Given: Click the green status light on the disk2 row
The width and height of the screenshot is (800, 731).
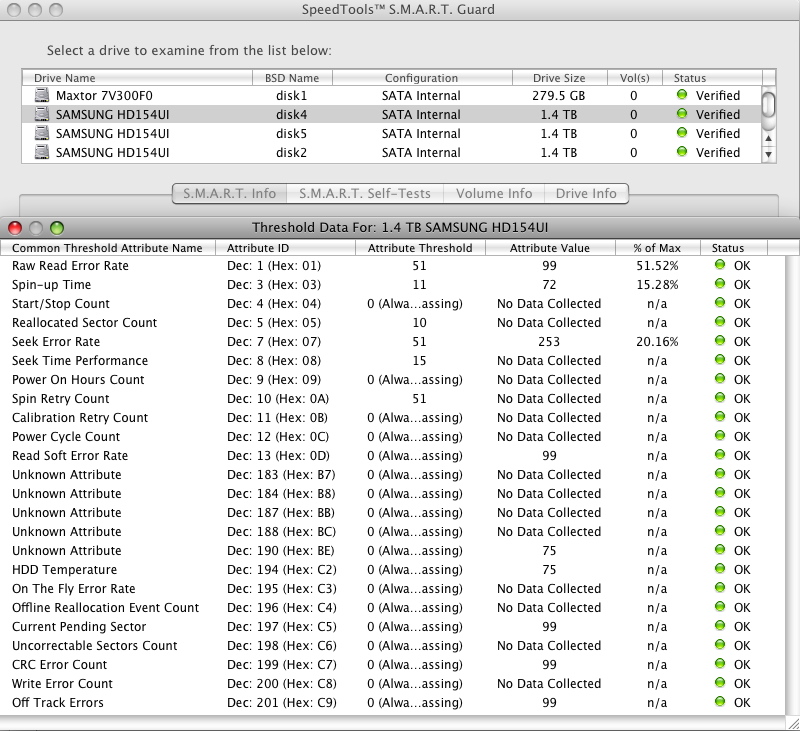Looking at the screenshot, I should (x=682, y=151).
